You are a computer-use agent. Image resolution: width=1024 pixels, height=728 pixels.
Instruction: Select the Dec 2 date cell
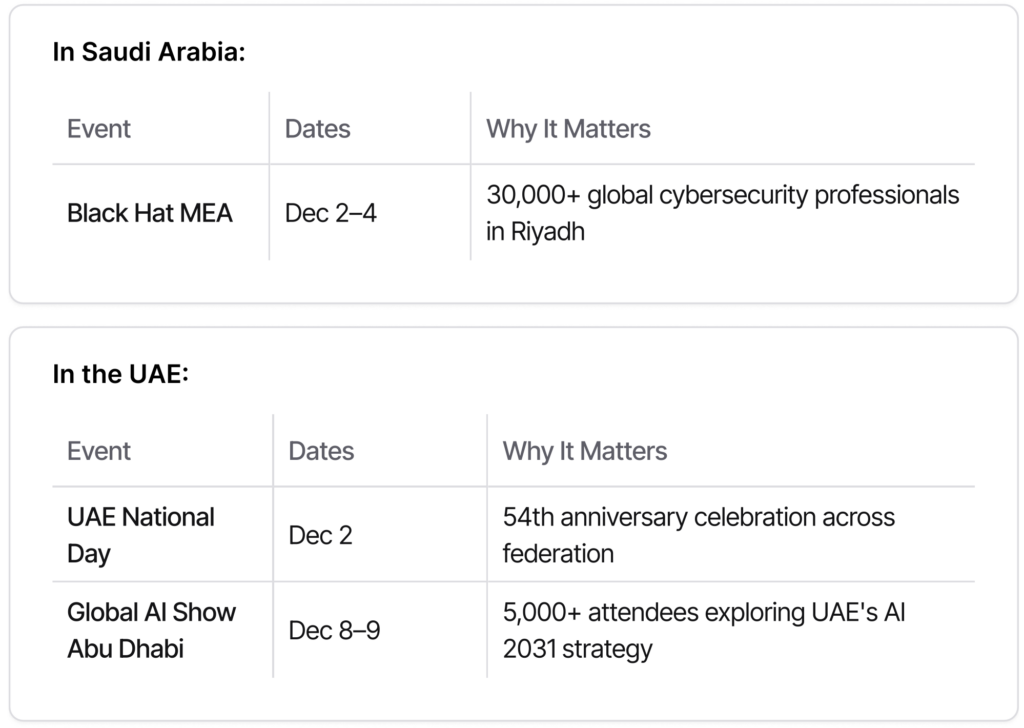[320, 535]
